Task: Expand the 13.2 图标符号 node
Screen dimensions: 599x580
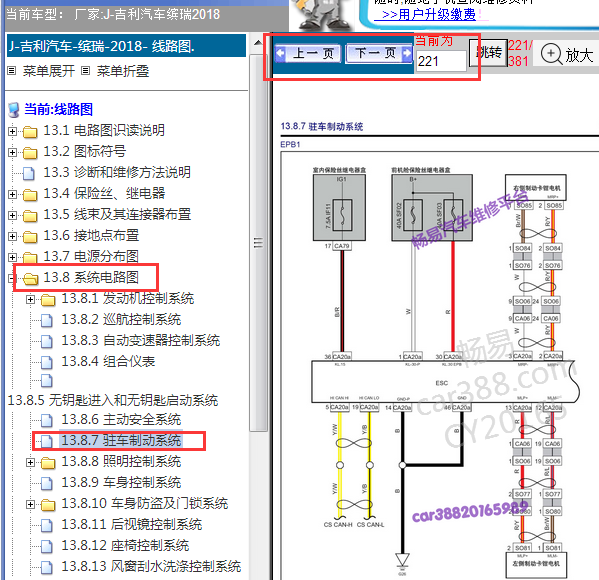Action: point(12,152)
